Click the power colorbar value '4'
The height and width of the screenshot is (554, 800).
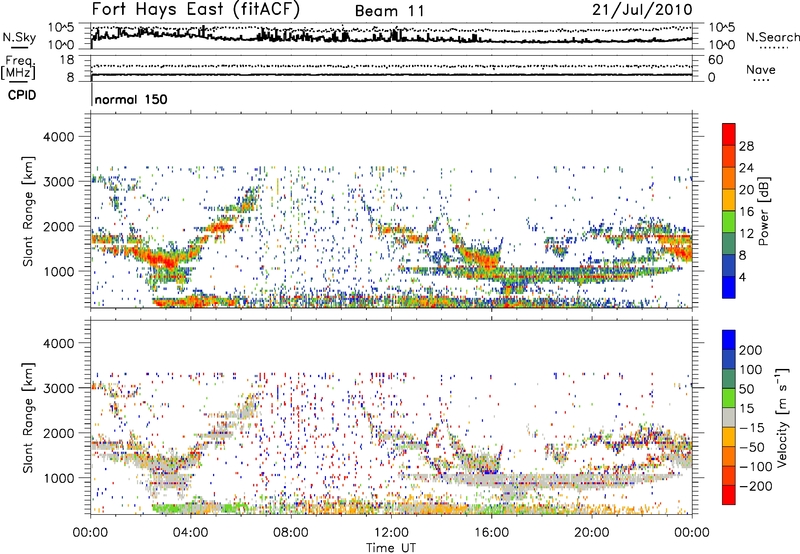pos(742,277)
